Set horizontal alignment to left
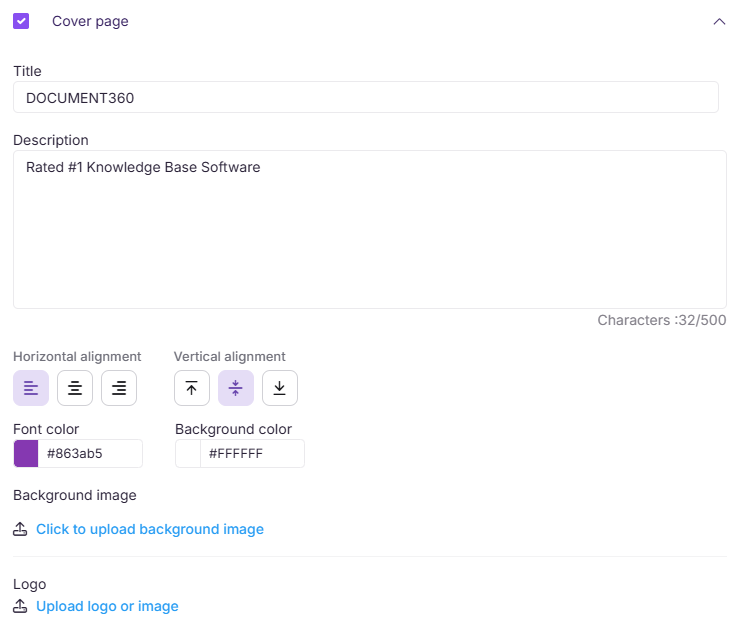Viewport: 739px width, 644px height. (x=31, y=388)
